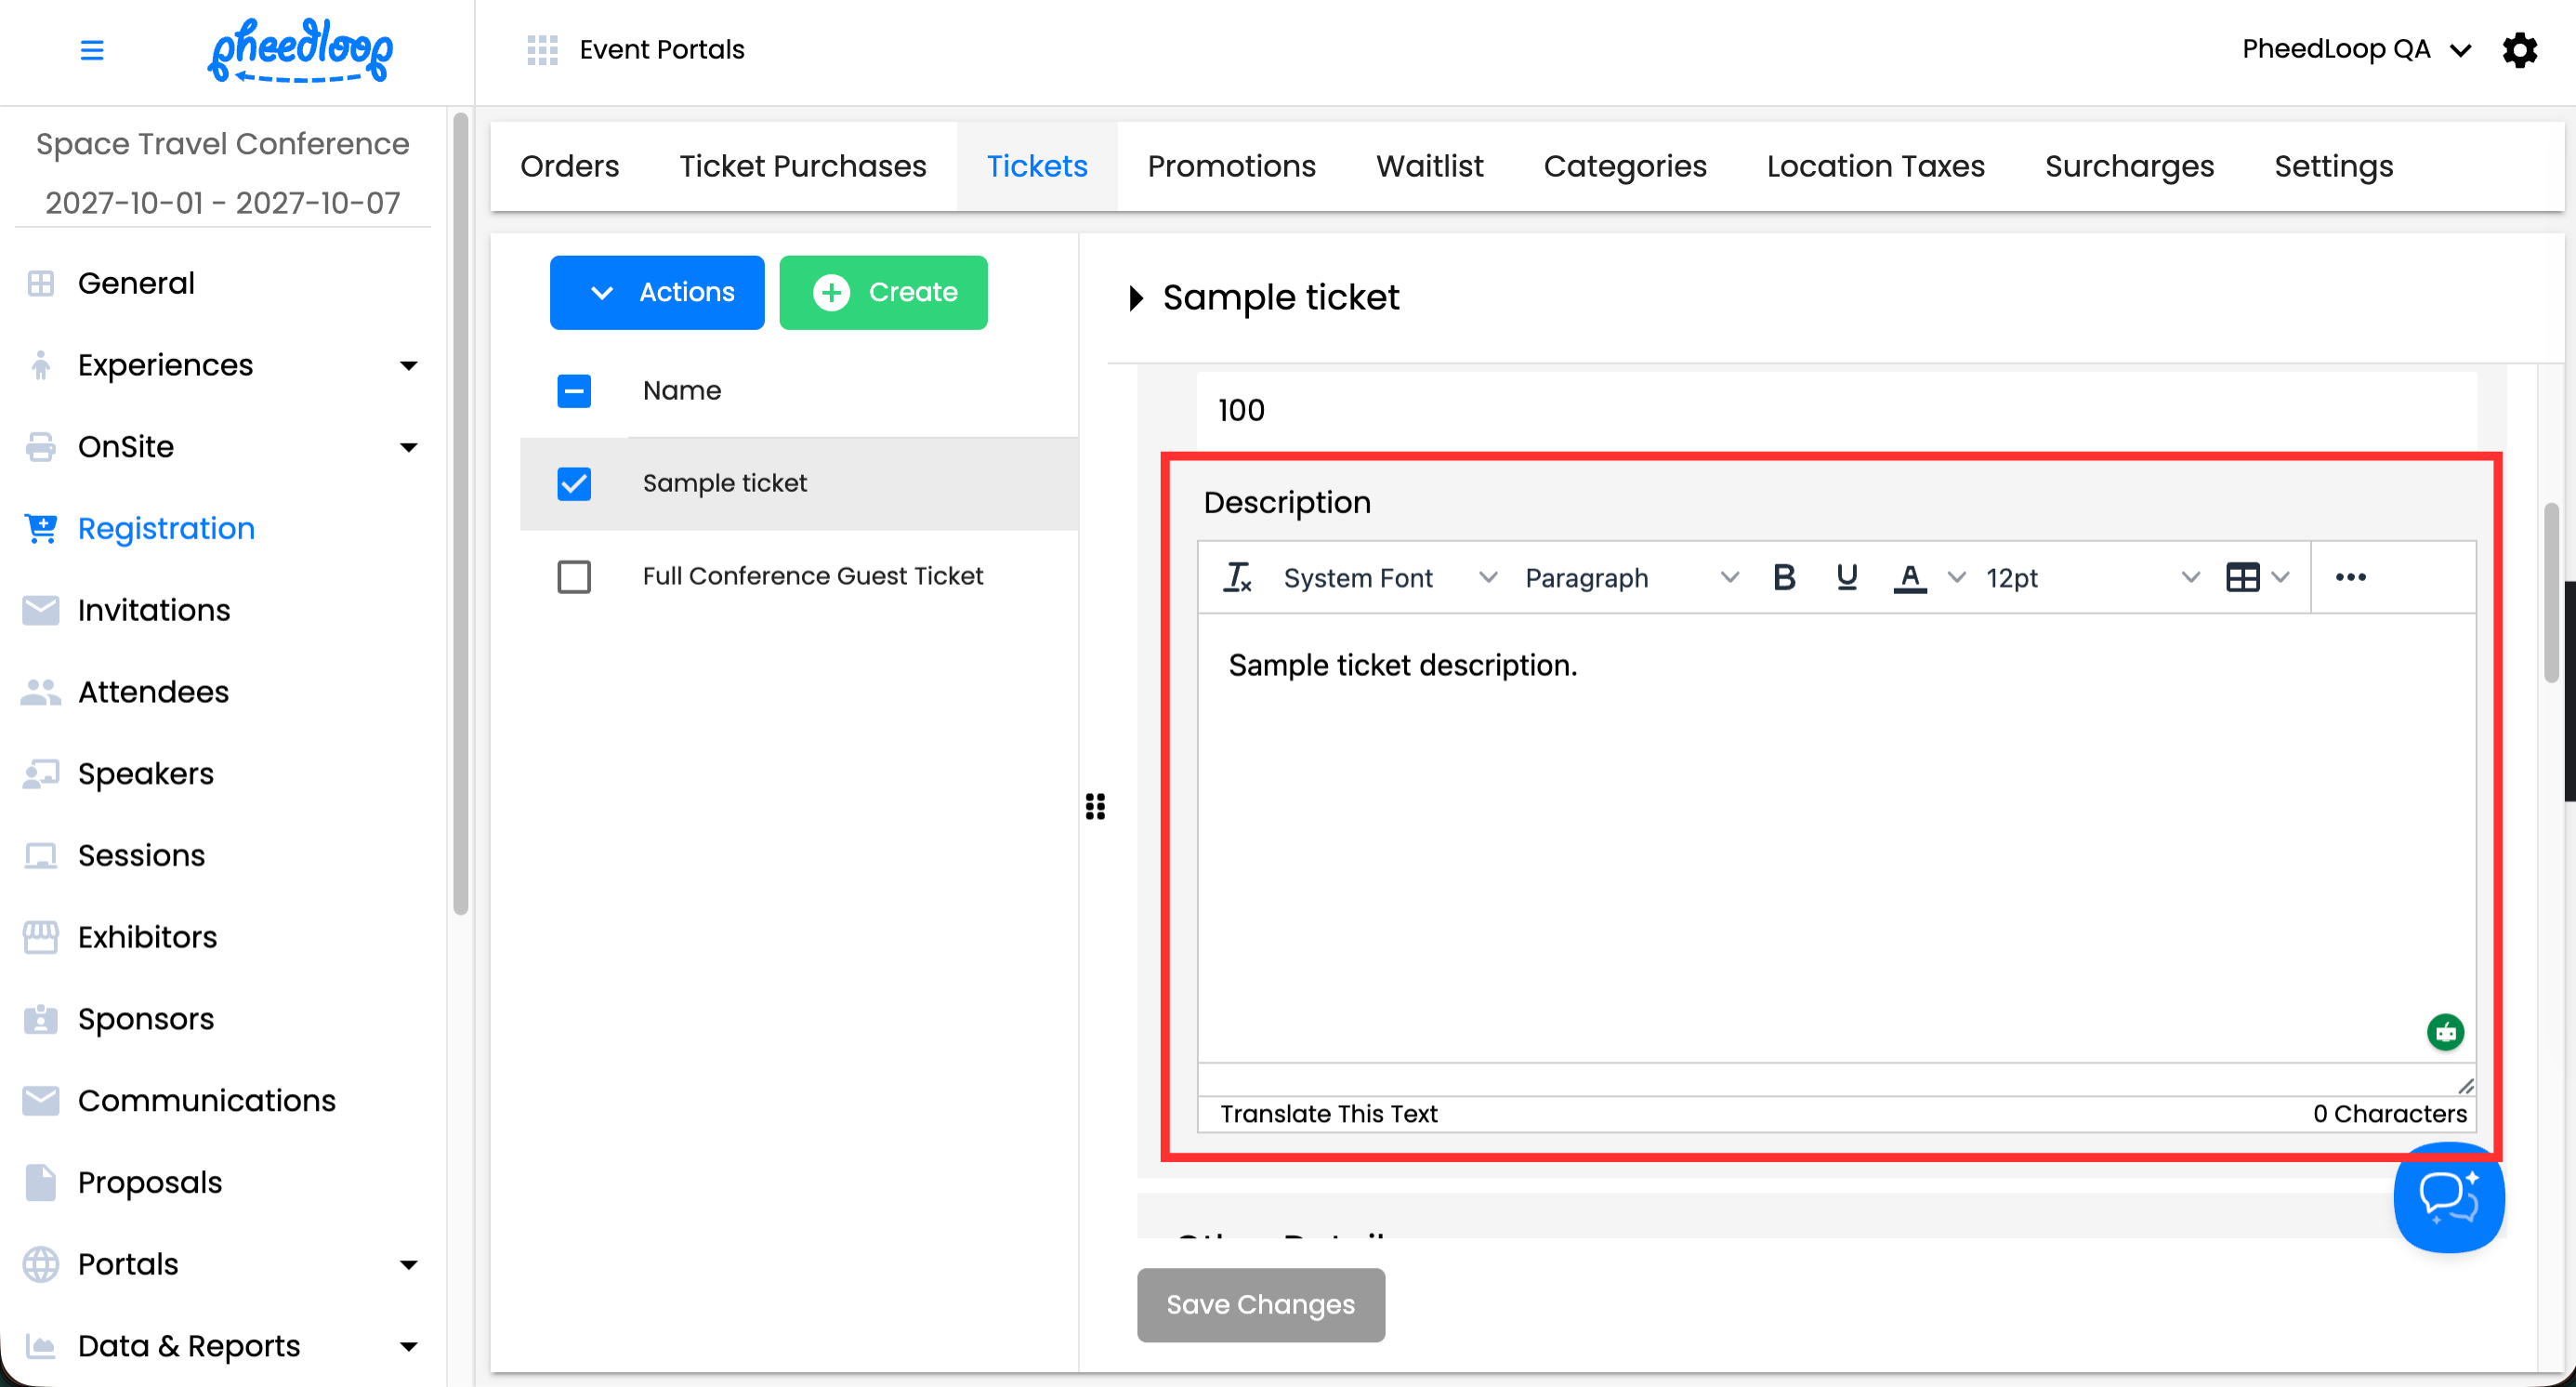
Task: Uncheck the Sample ticket checkbox
Action: [x=574, y=483]
